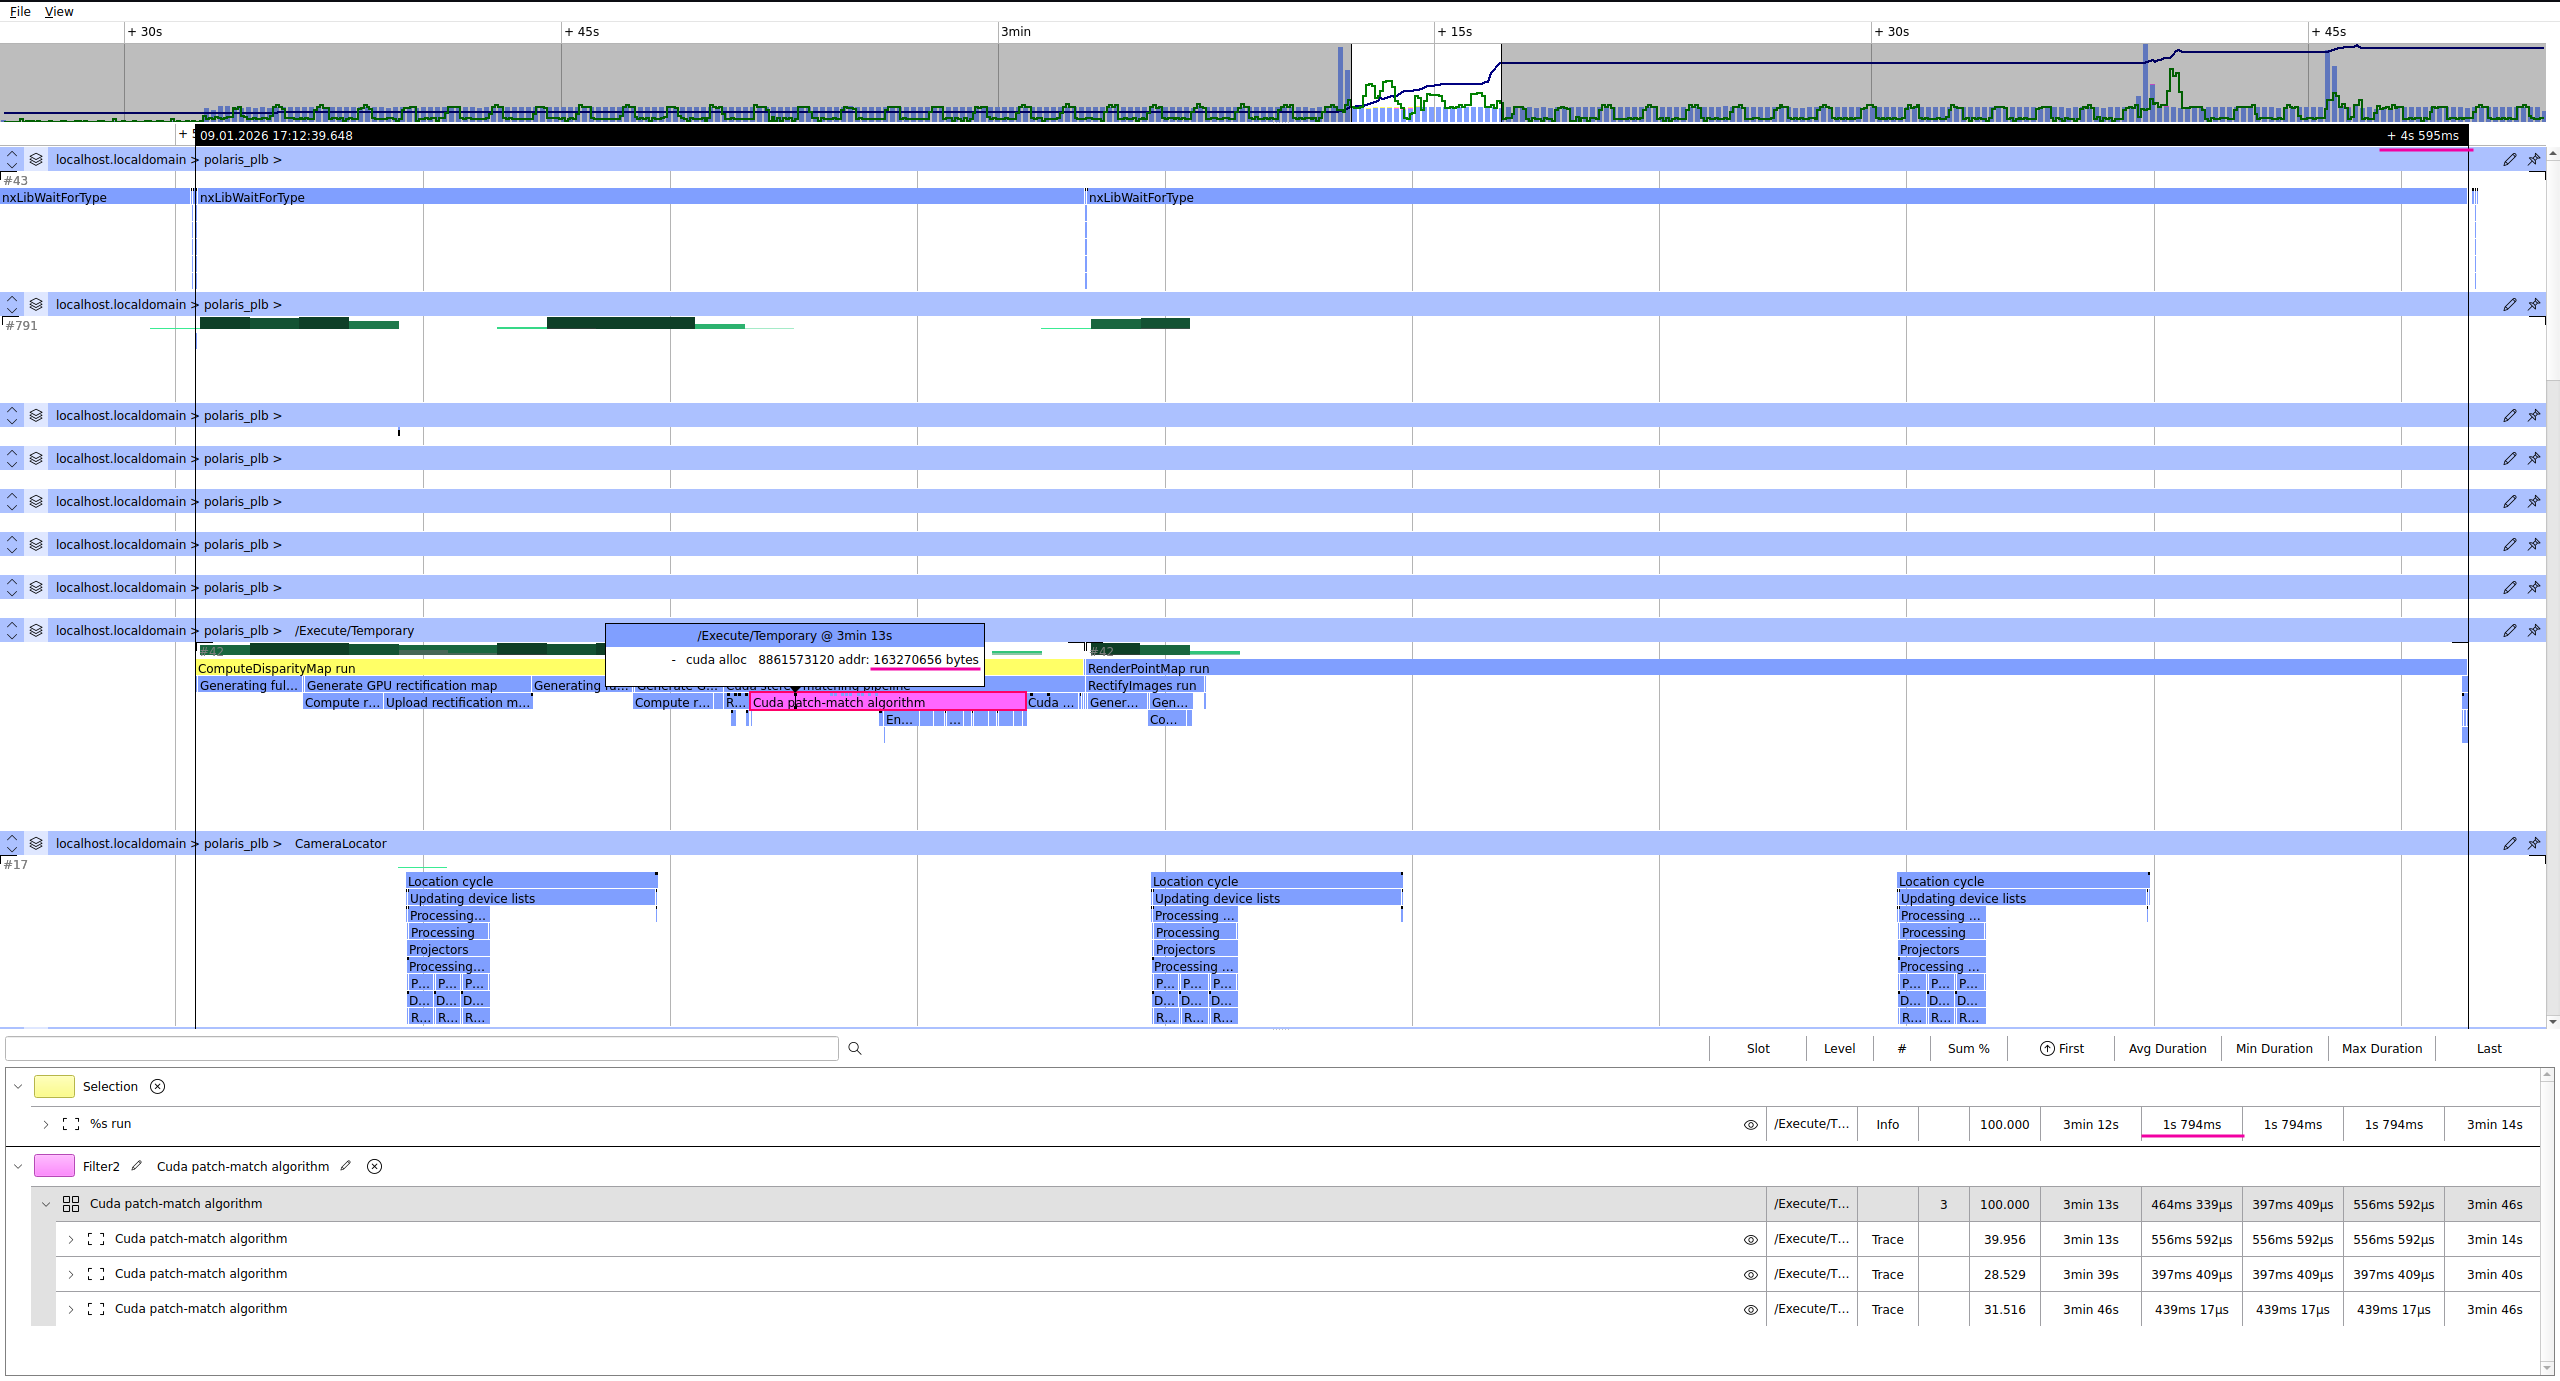Click the filter search input field
2560x1381 pixels.
421,1048
